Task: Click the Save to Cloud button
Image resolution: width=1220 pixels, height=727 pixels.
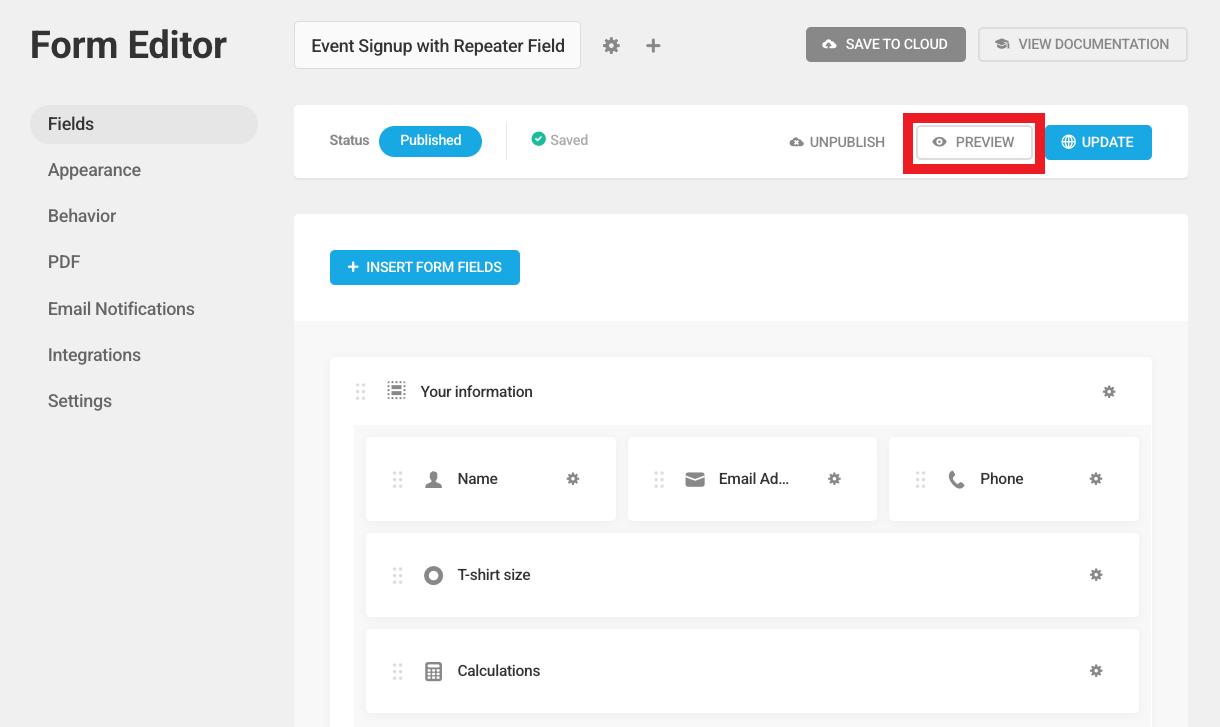Action: click(886, 44)
